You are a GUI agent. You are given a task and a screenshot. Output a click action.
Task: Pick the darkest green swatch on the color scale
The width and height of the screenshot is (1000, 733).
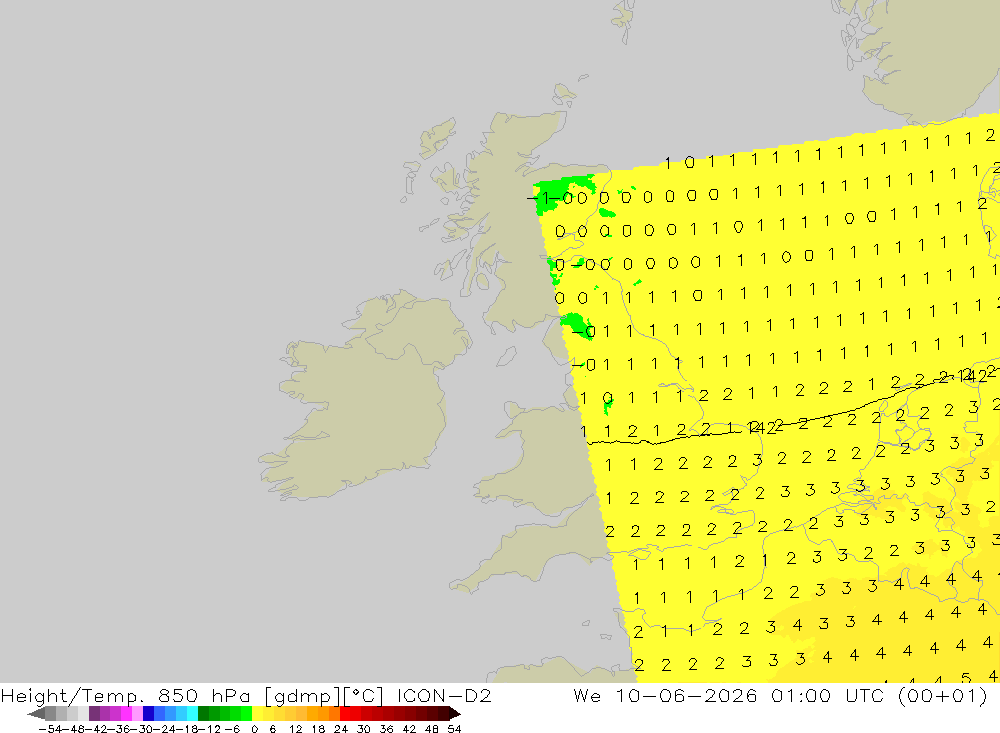click(x=203, y=714)
